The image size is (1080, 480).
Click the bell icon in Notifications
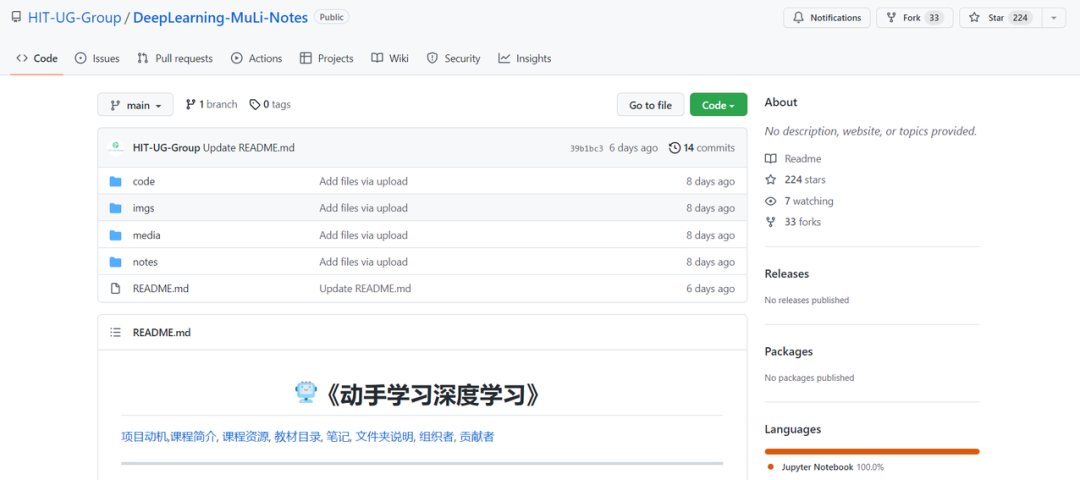[799, 18]
